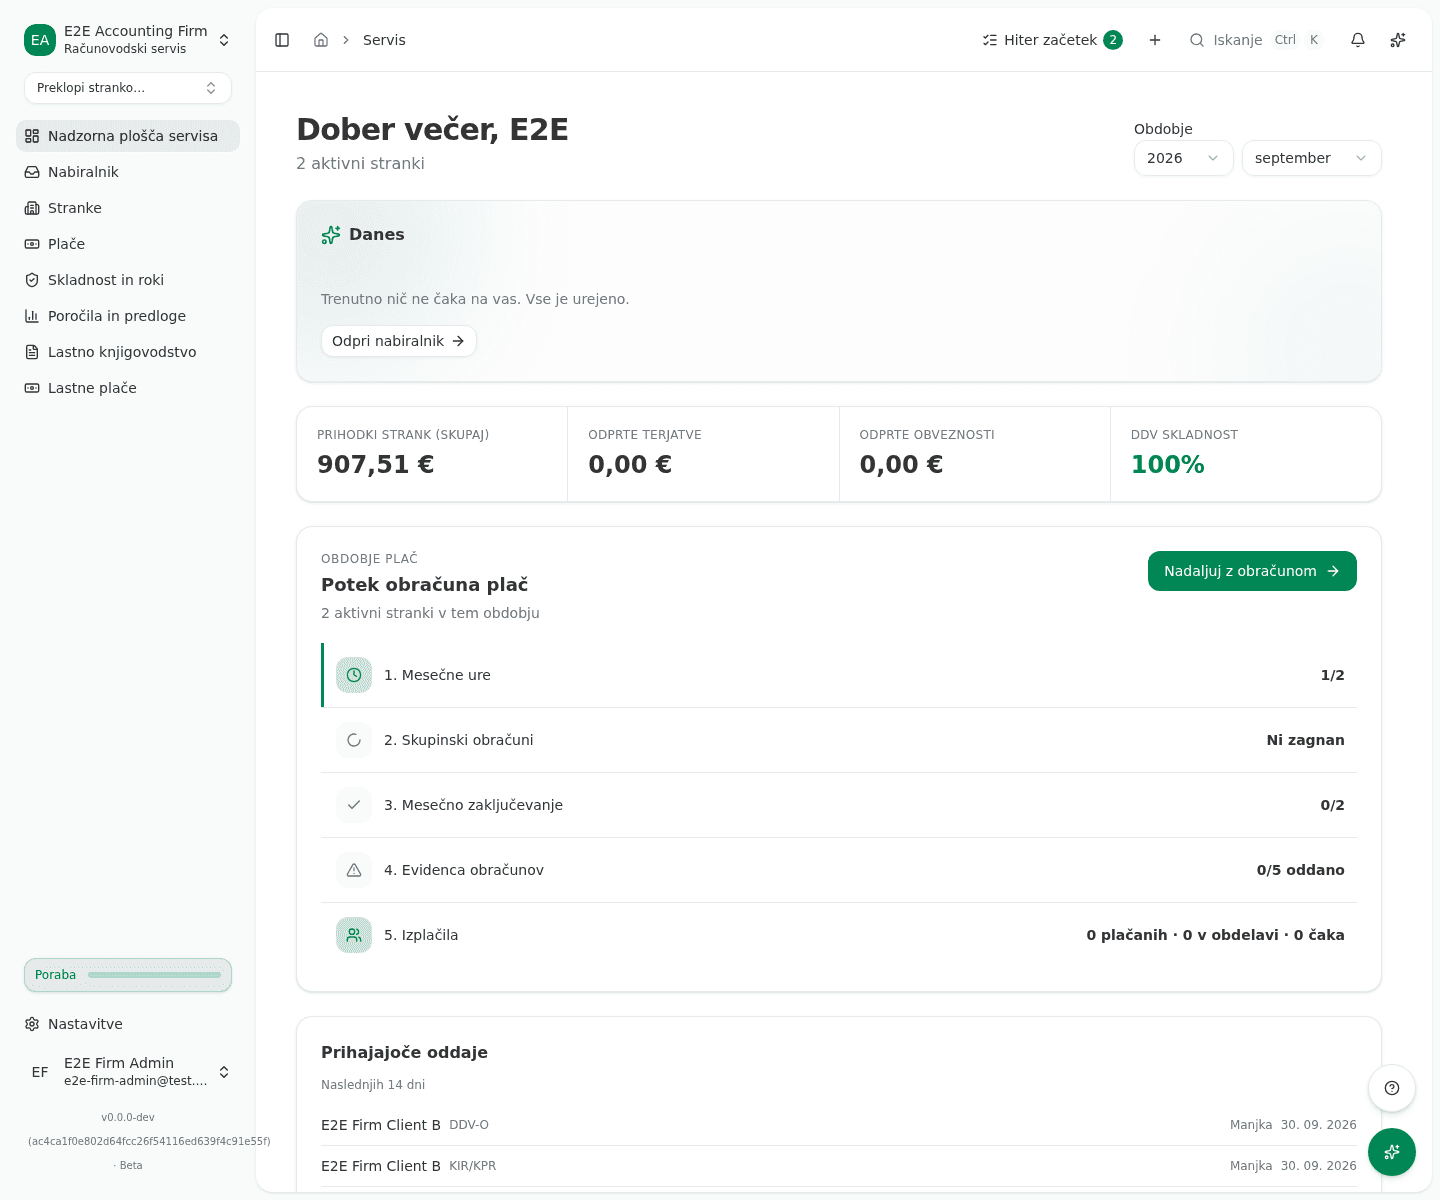
Task: Open the year 2026 dropdown
Action: [1184, 158]
